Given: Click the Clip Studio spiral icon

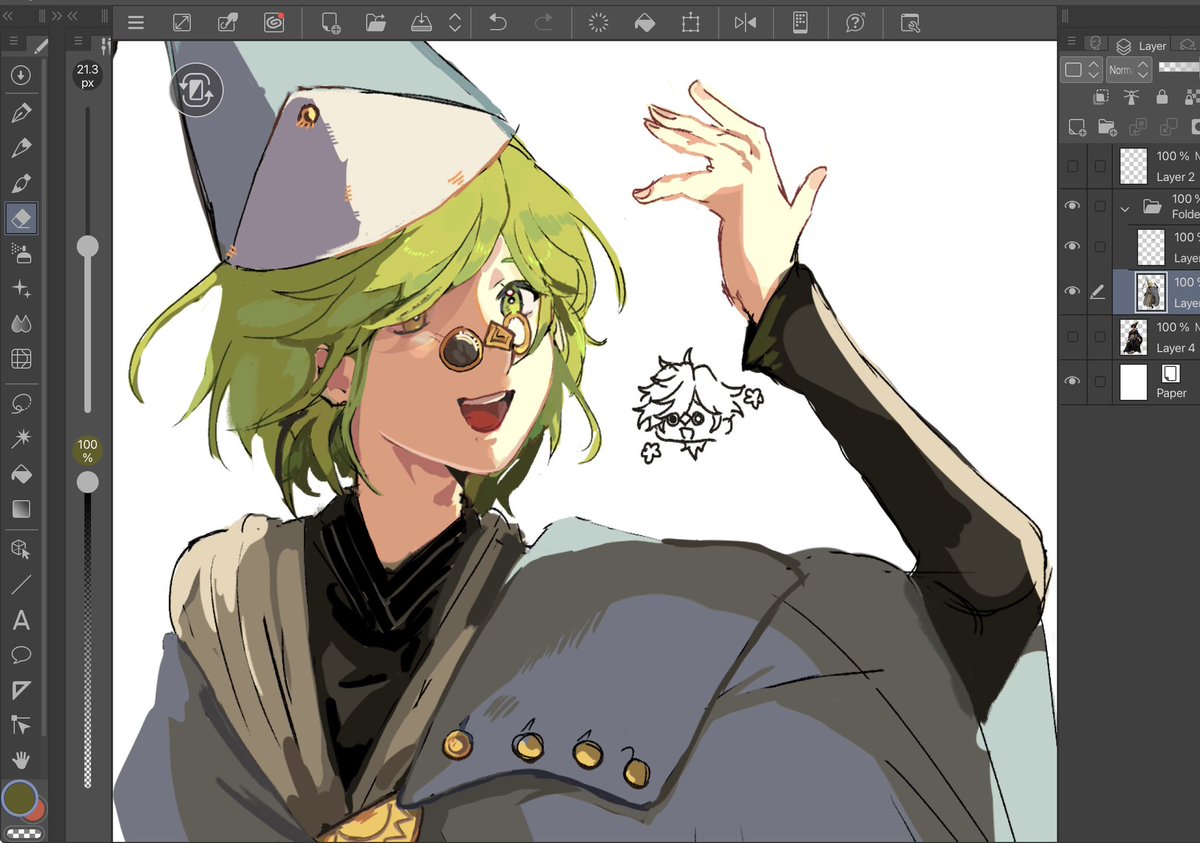Looking at the screenshot, I should coord(274,23).
